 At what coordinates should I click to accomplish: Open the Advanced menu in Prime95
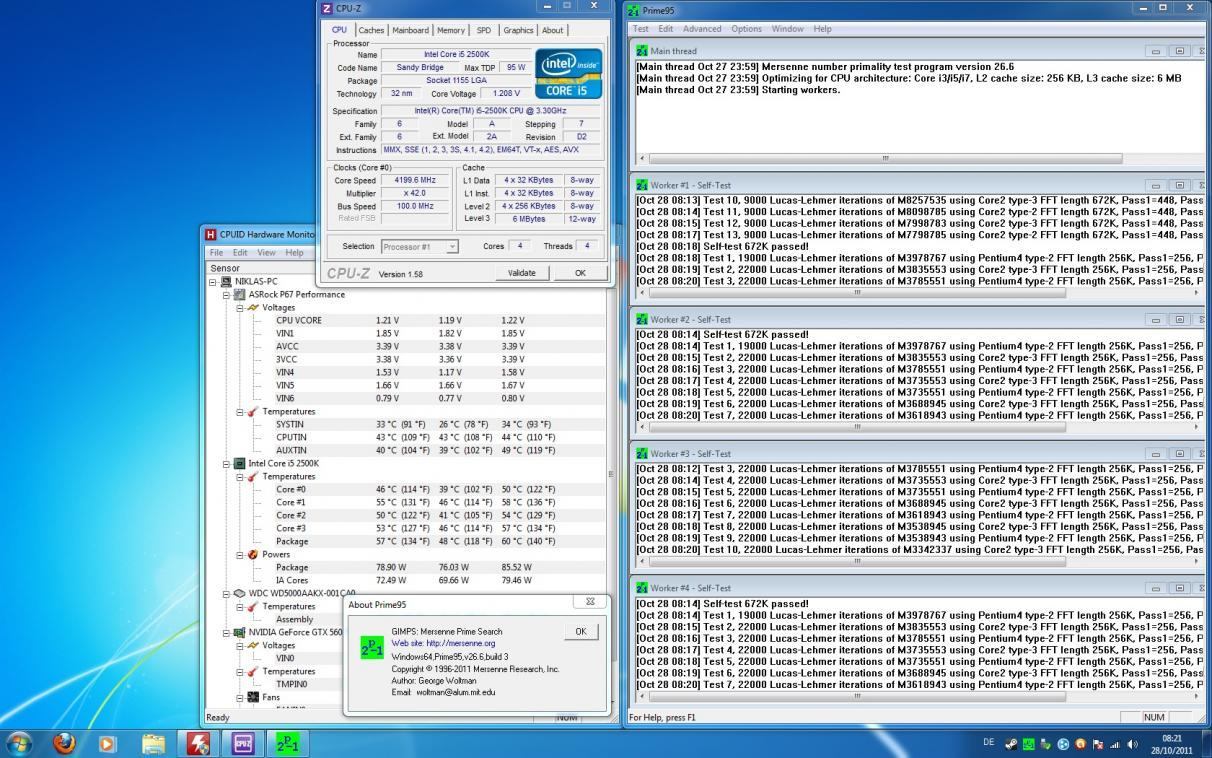click(702, 29)
